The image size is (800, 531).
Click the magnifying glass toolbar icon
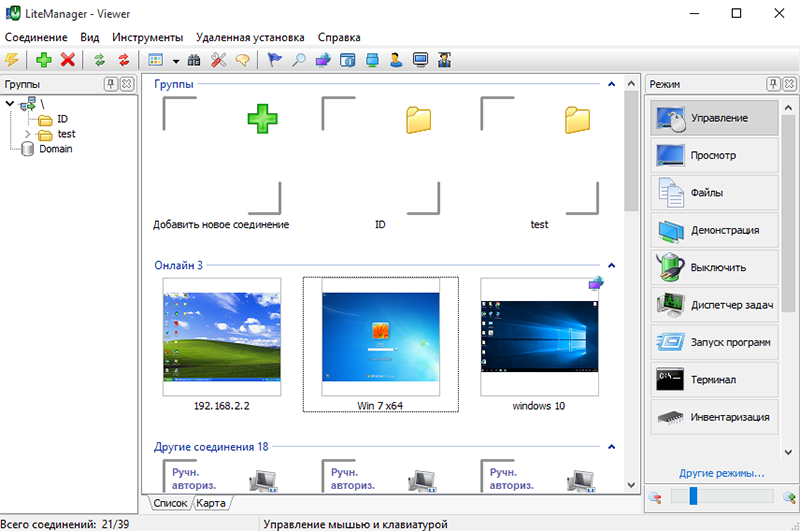(299, 60)
